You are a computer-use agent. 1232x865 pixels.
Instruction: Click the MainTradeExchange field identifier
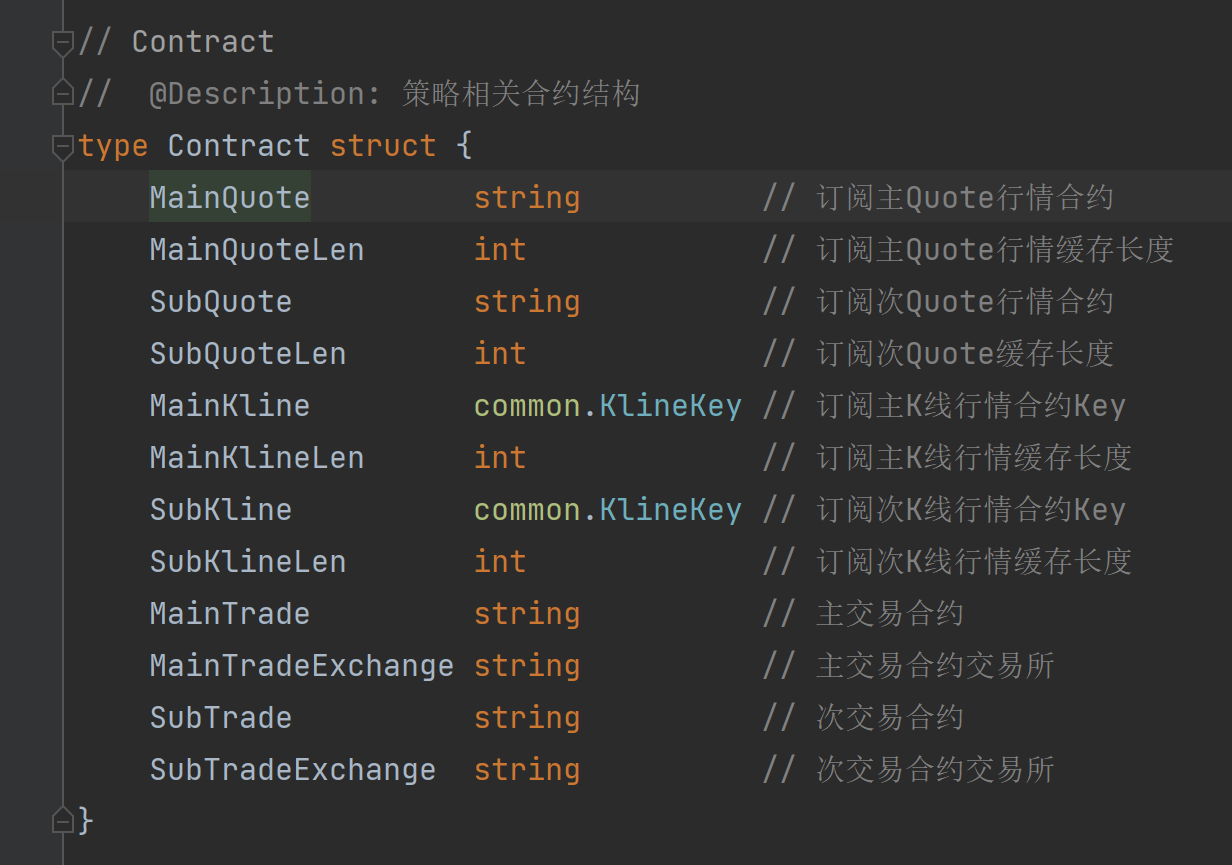(x=302, y=665)
